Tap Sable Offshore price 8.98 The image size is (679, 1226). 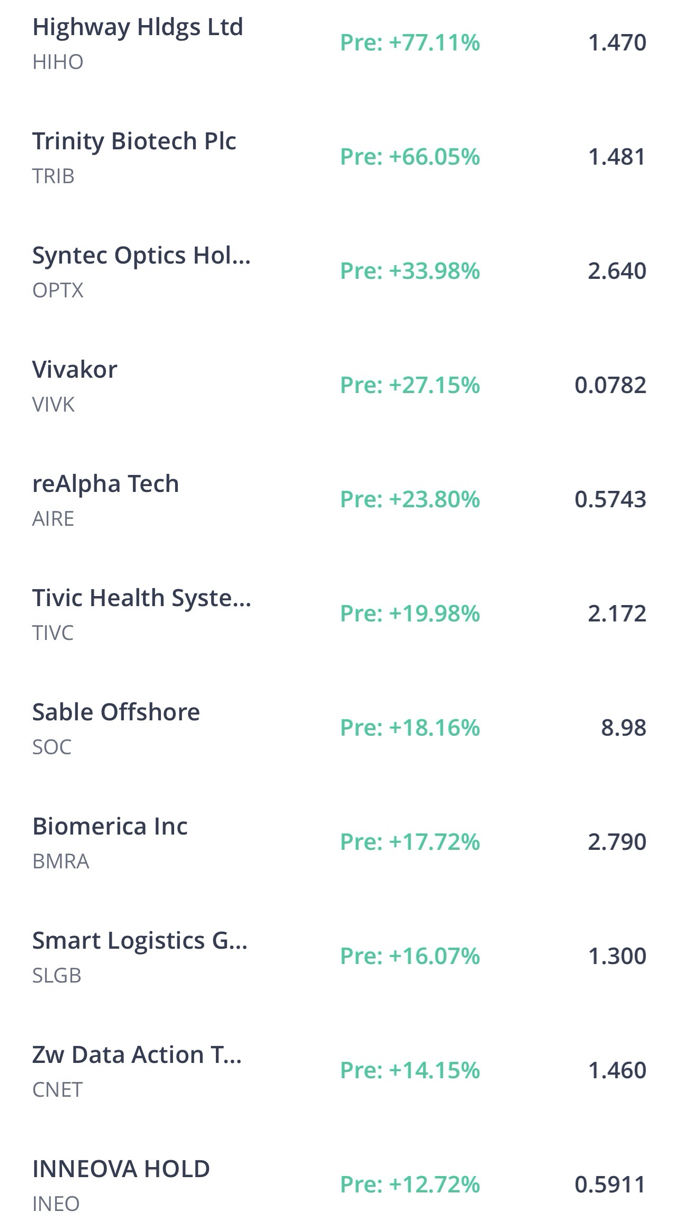click(624, 727)
